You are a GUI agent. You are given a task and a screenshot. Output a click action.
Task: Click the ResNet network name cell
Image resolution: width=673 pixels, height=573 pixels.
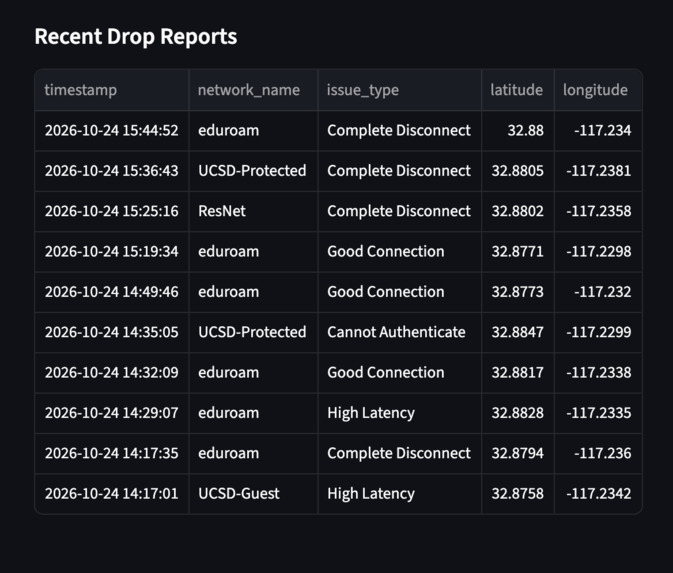(253, 211)
